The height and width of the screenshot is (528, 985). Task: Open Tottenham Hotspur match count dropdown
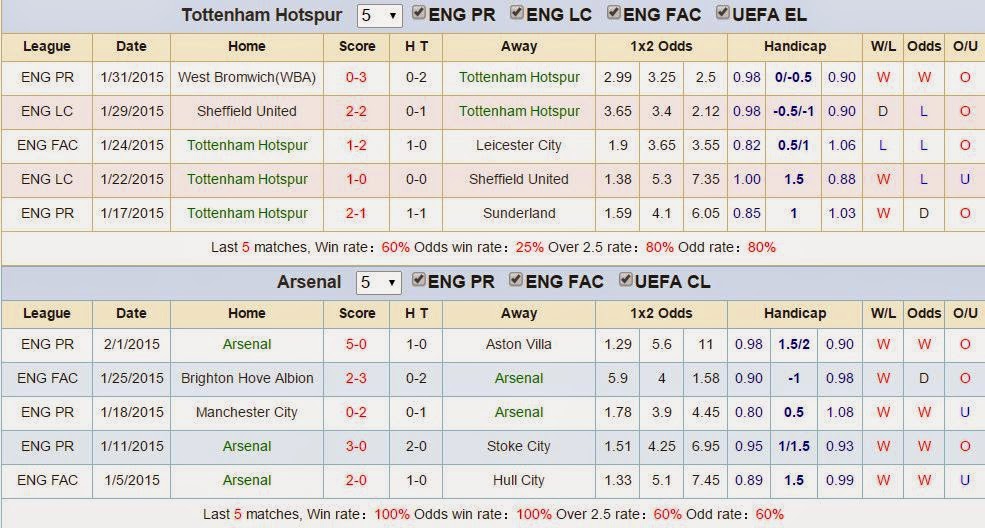click(379, 15)
